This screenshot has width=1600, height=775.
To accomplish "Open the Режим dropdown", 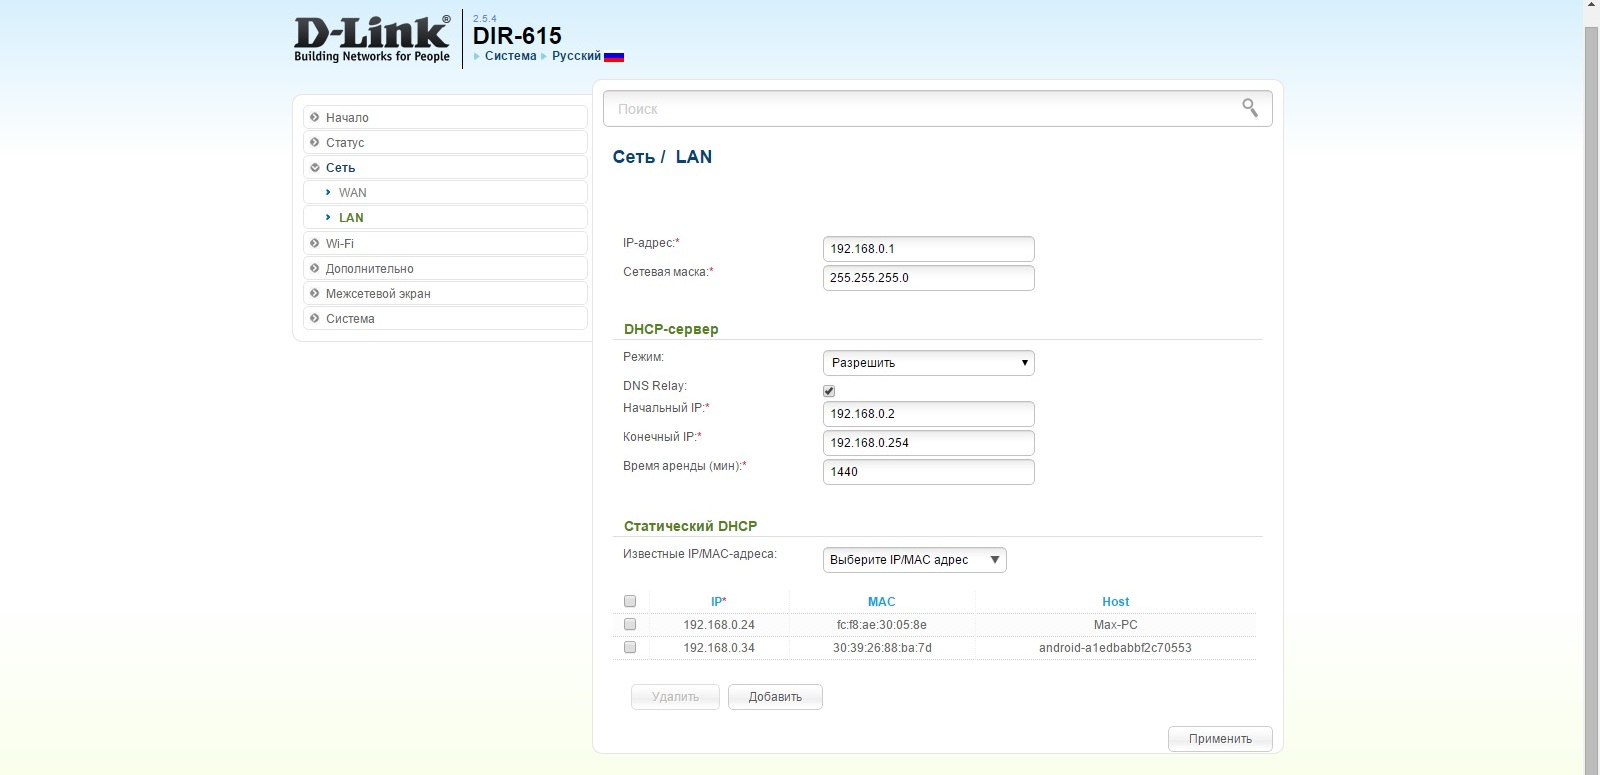I will tap(928, 363).
